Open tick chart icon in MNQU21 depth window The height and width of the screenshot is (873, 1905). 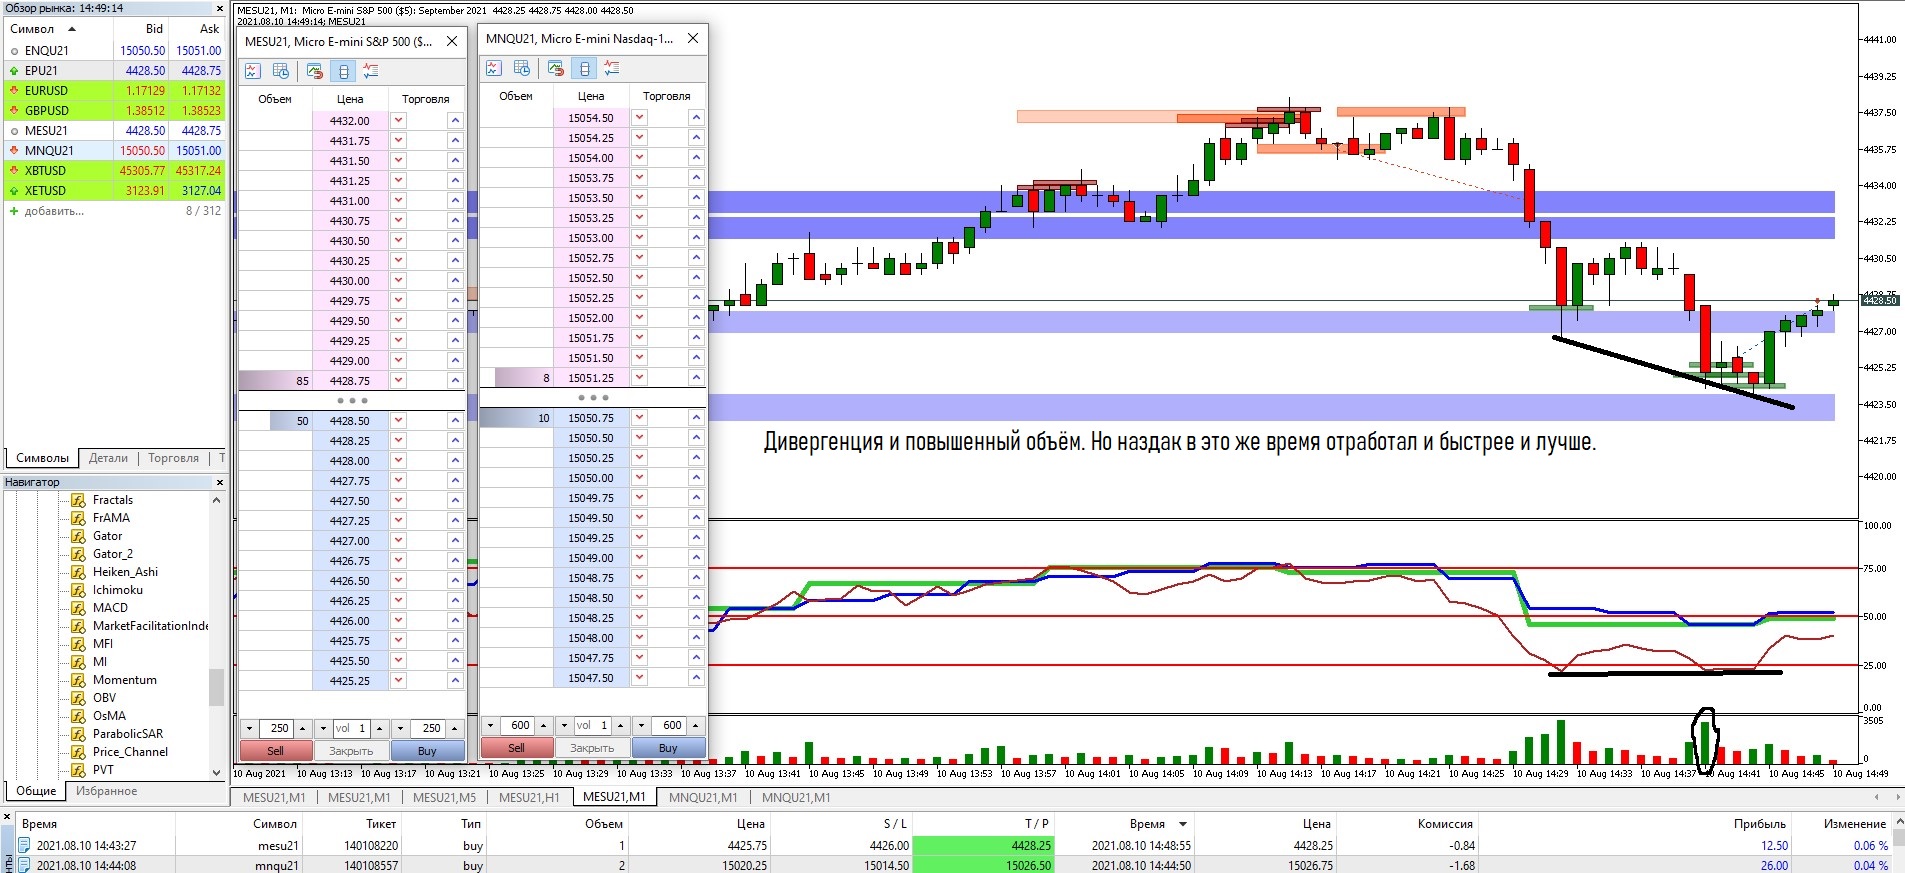click(494, 68)
